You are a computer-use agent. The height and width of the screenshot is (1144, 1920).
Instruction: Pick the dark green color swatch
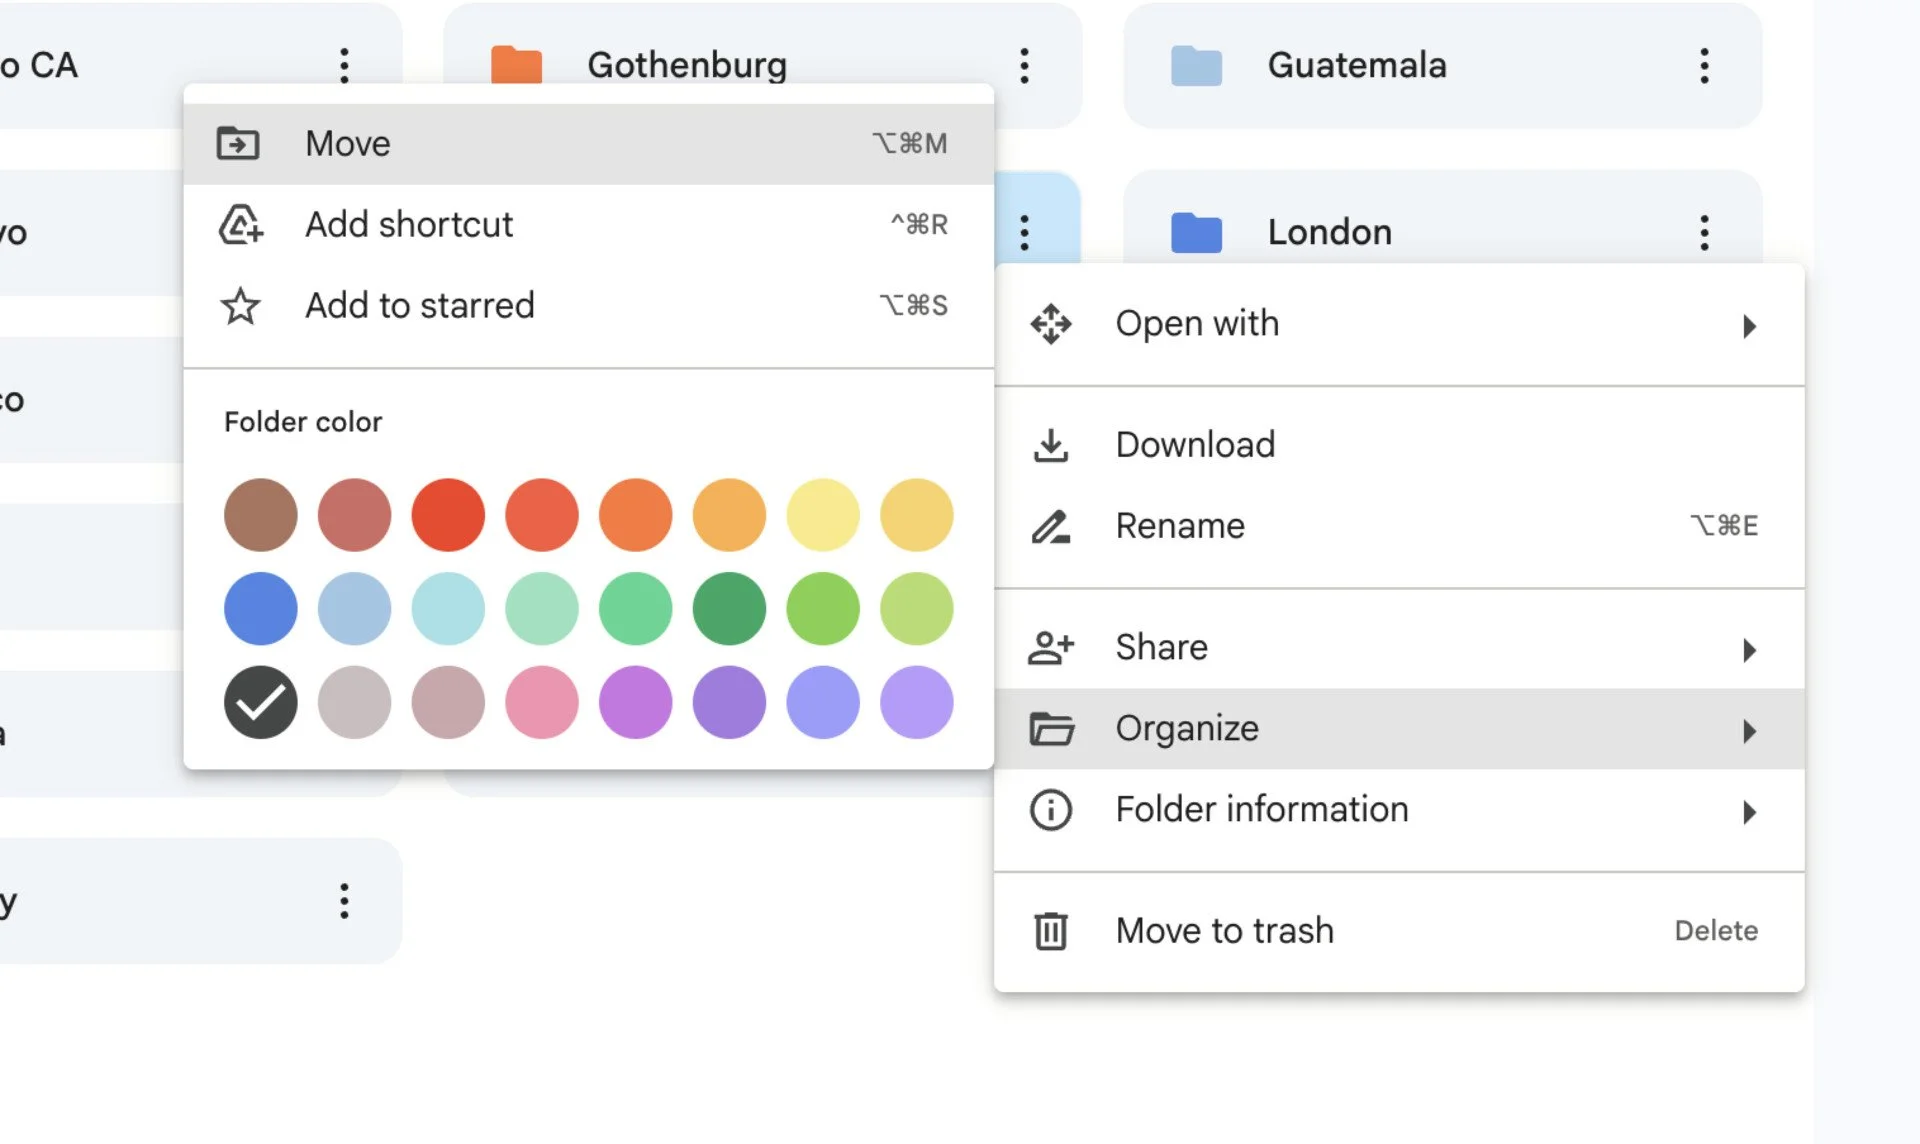729,609
